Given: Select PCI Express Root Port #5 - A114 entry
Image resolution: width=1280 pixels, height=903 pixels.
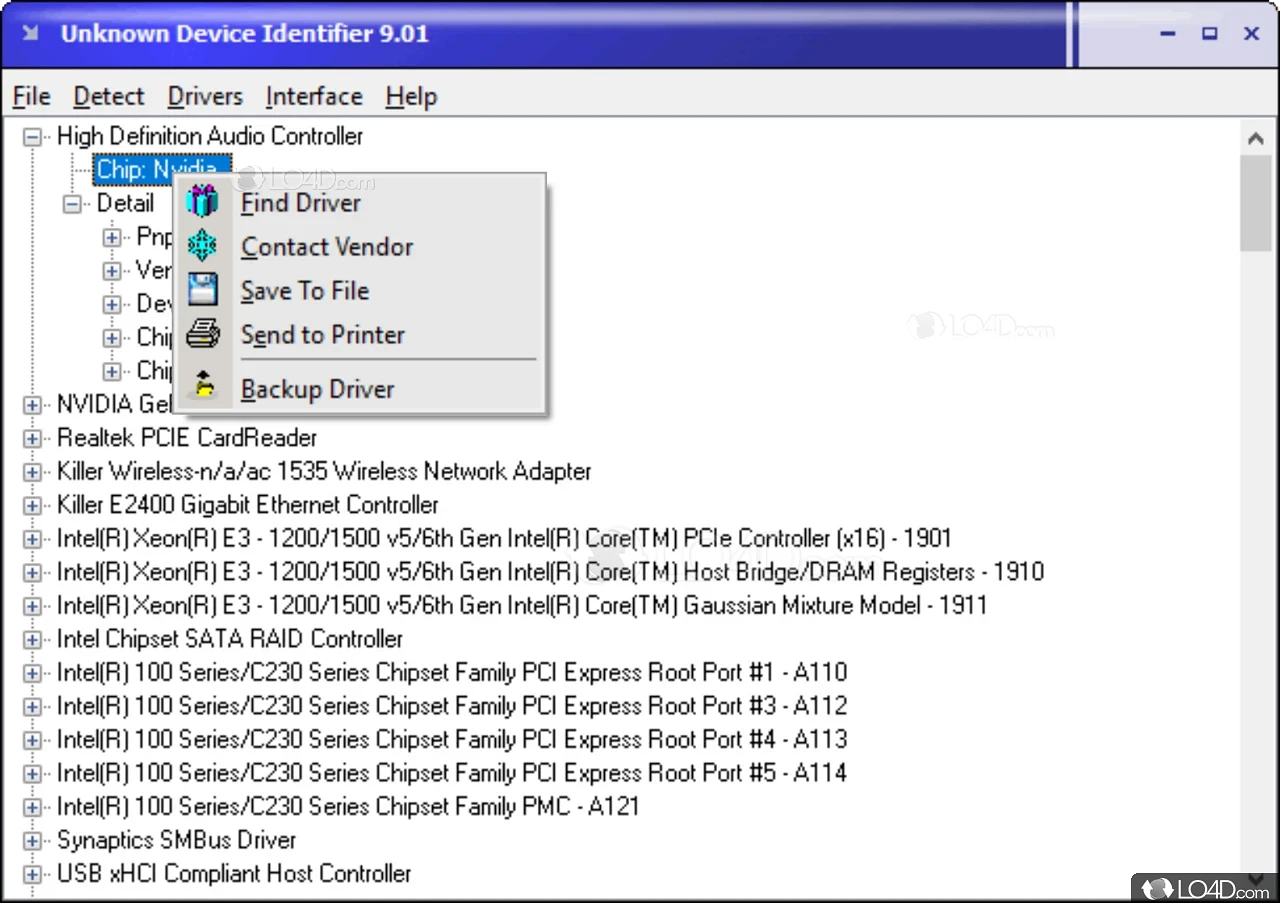Looking at the screenshot, I should tap(452, 773).
